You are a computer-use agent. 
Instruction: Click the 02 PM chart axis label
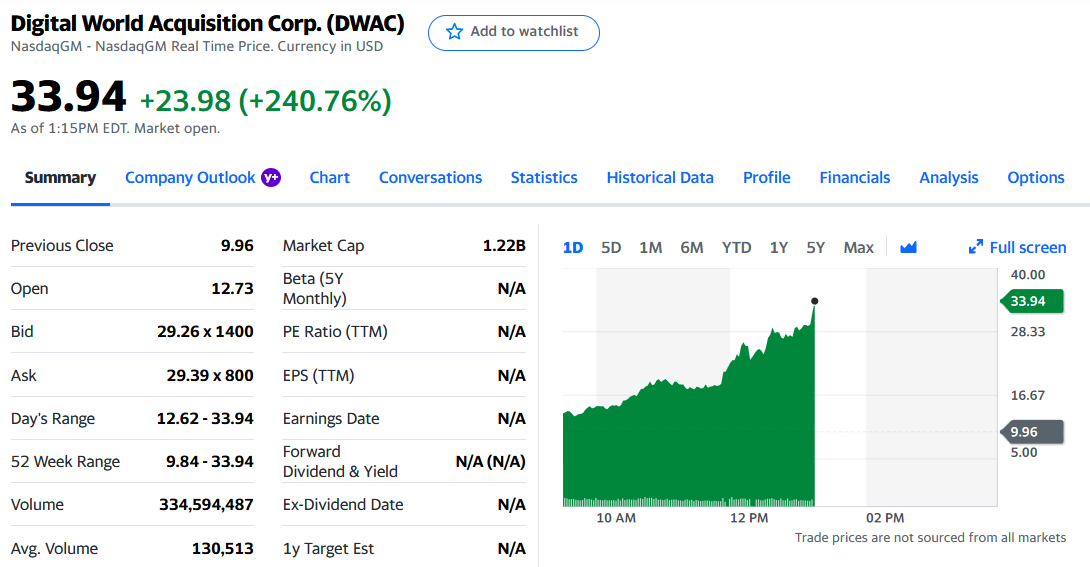(885, 518)
